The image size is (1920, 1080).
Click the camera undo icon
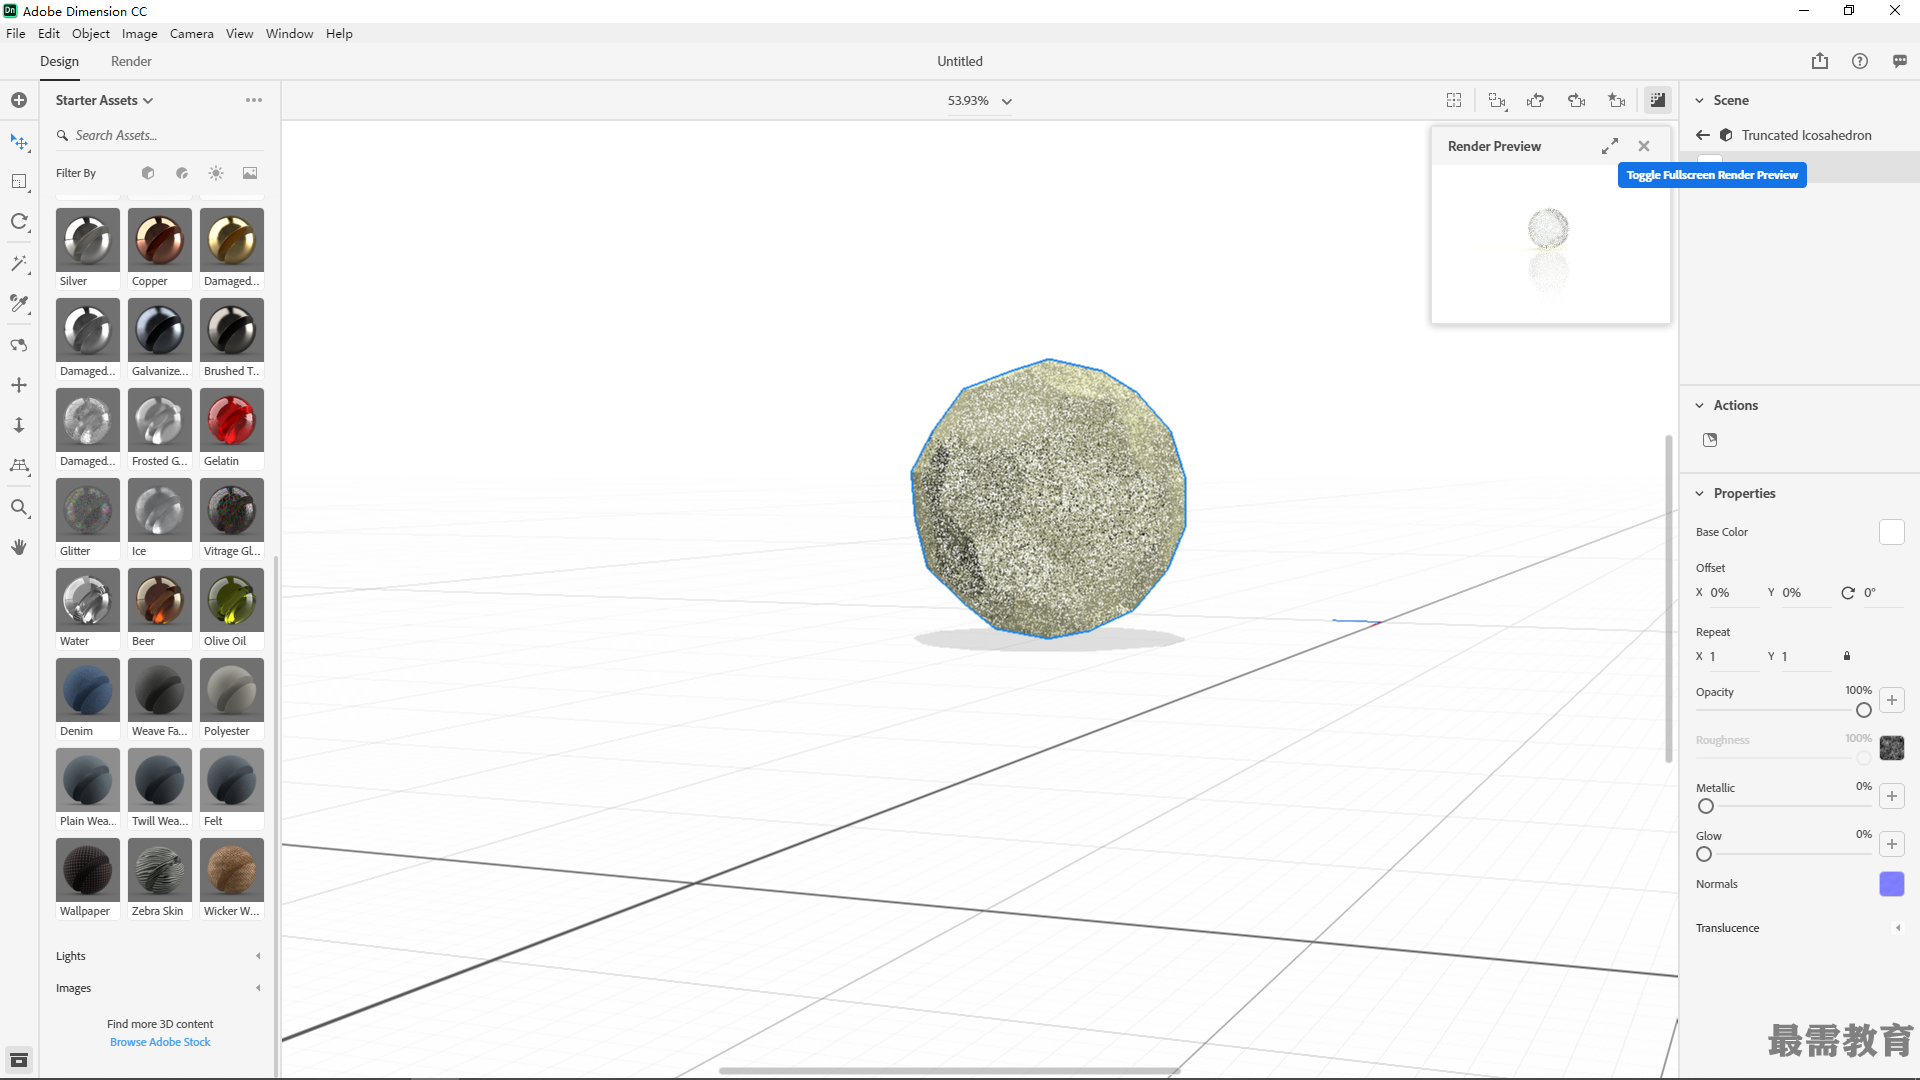(x=1536, y=100)
